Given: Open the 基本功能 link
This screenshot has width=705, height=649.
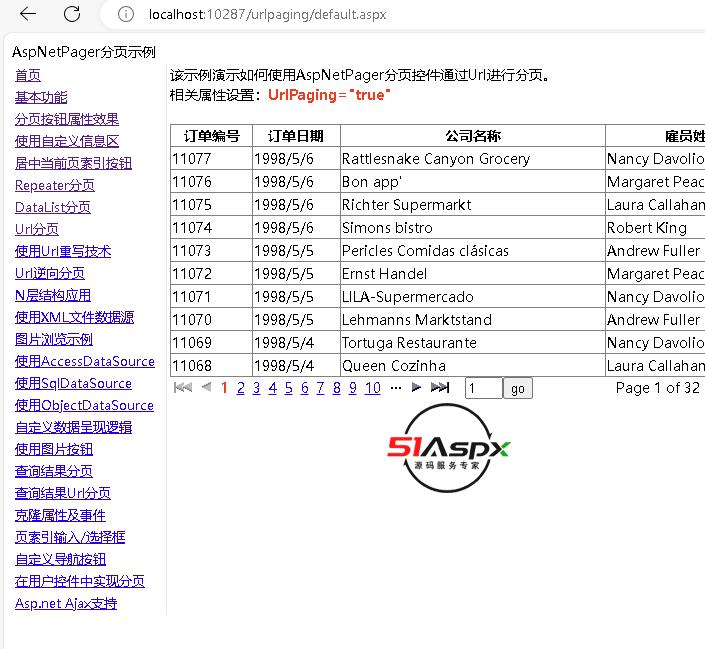Looking at the screenshot, I should pos(41,97).
